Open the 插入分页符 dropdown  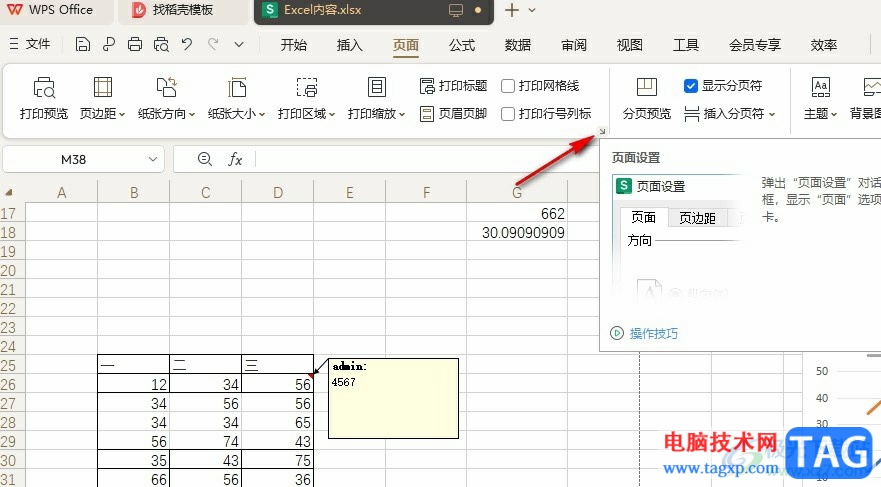[729, 114]
